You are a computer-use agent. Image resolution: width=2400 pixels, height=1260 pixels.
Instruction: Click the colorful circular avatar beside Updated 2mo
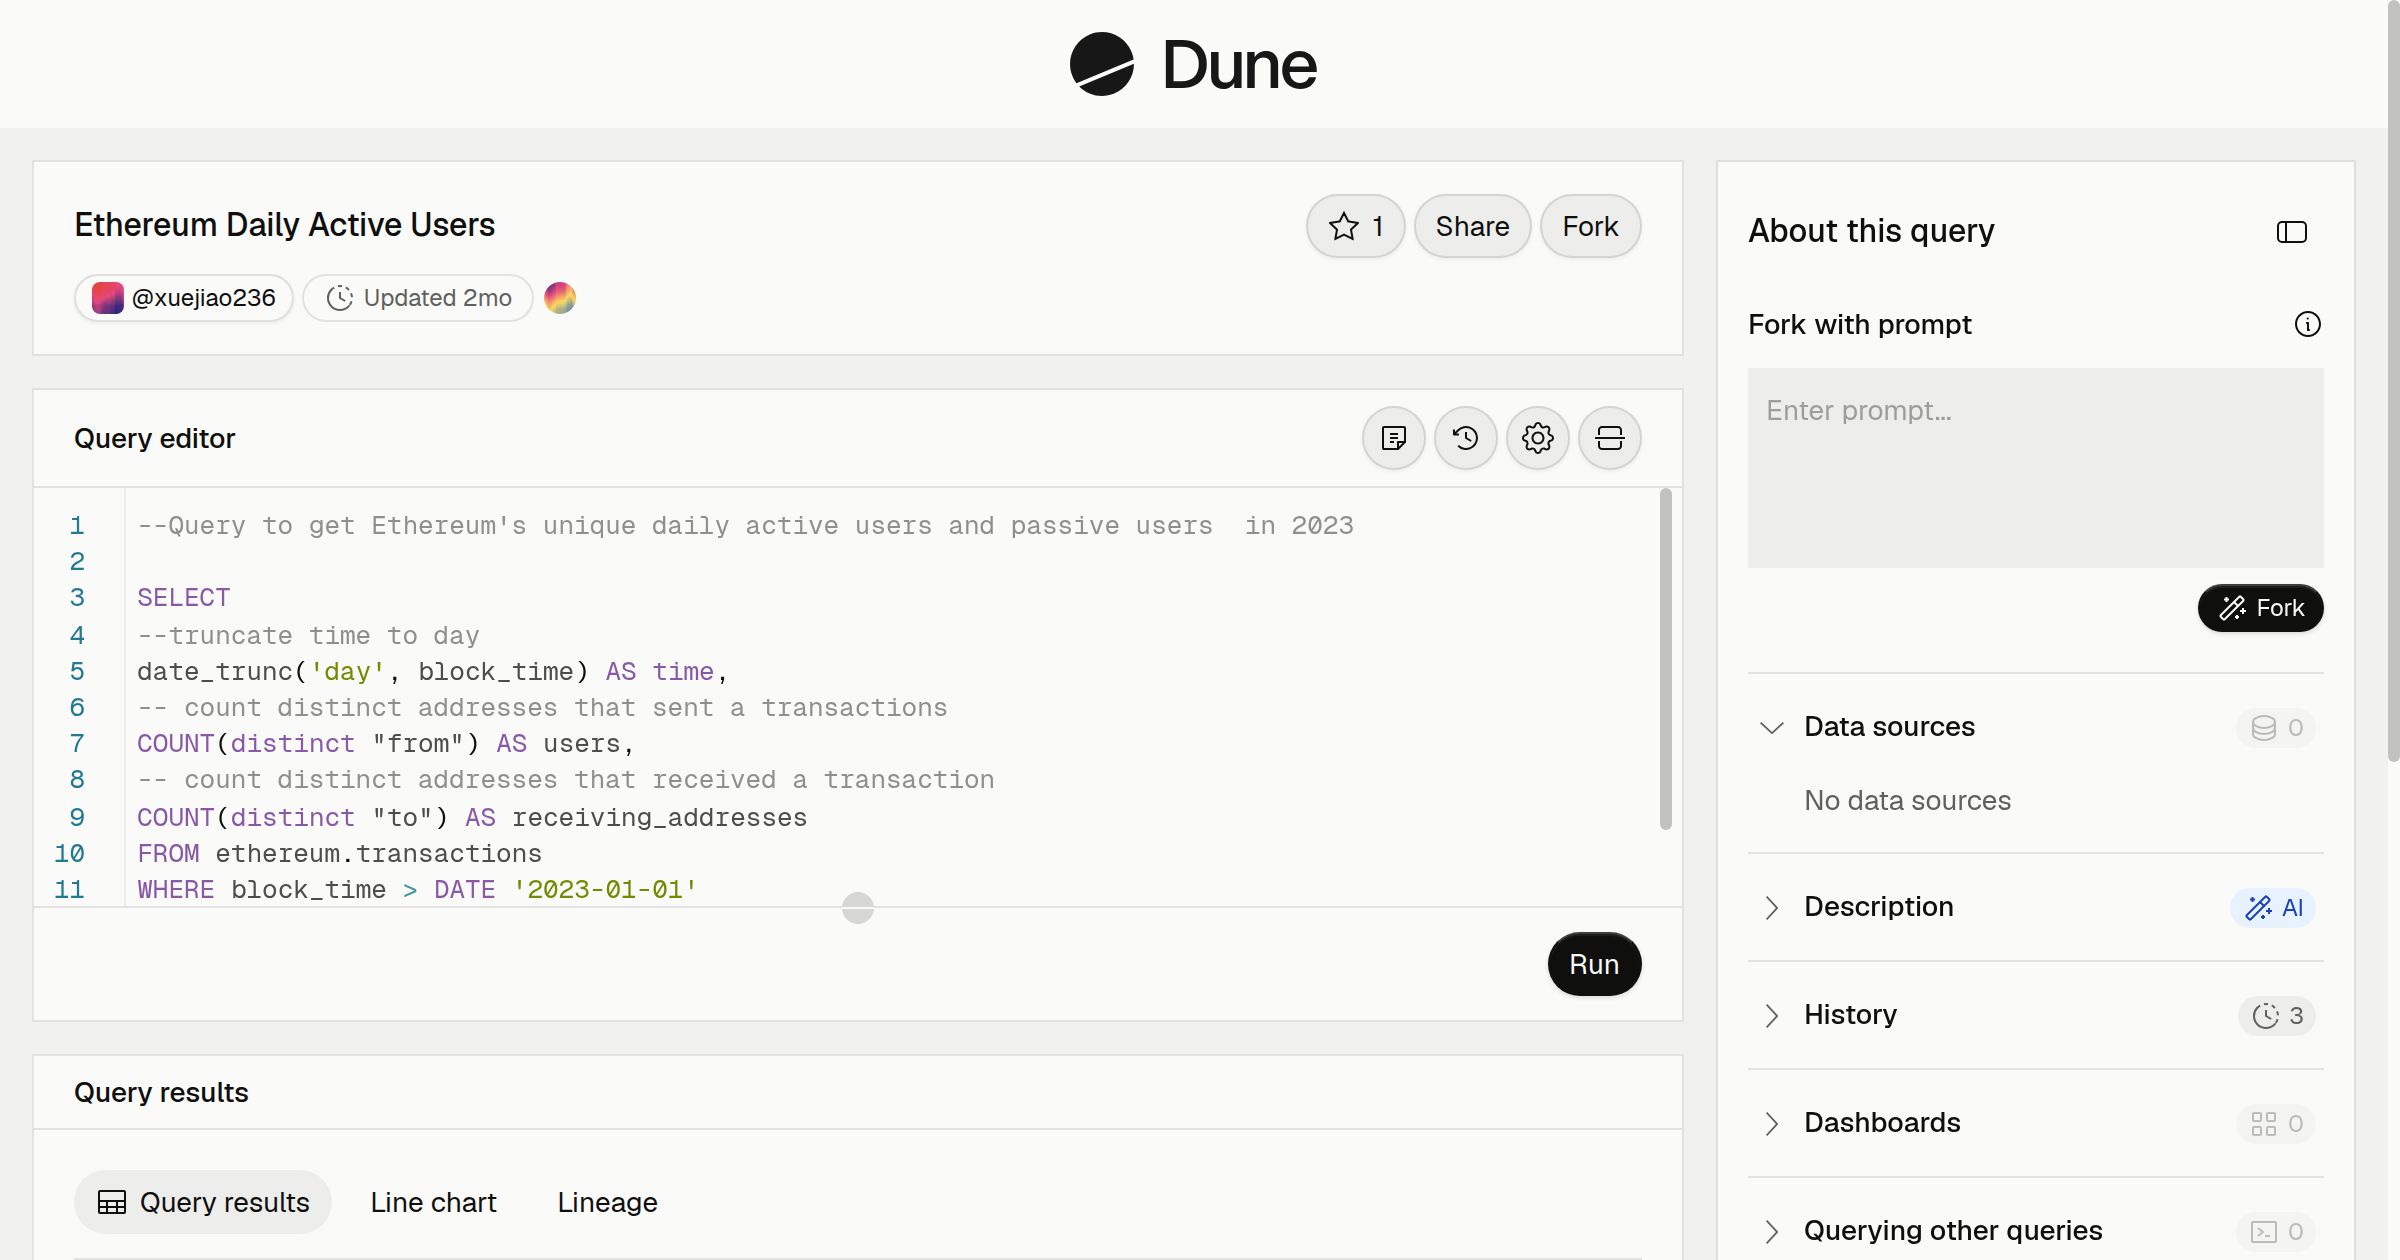(x=560, y=298)
